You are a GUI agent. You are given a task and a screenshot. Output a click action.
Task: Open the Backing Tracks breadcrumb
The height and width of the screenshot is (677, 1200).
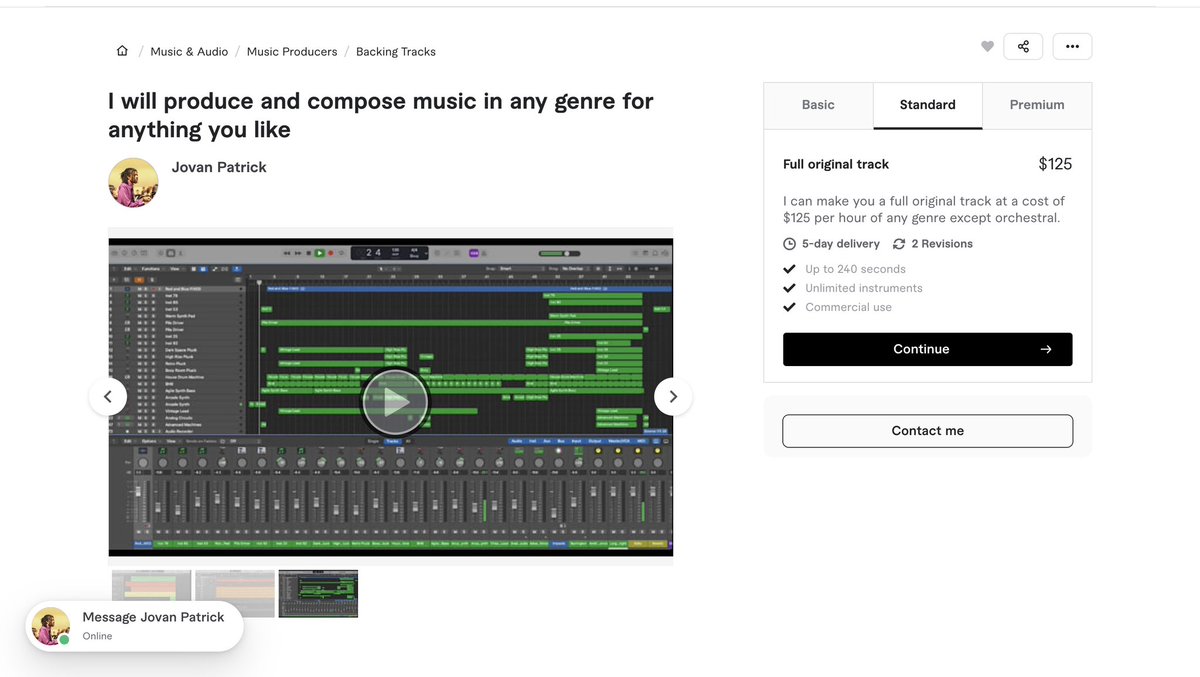click(396, 51)
